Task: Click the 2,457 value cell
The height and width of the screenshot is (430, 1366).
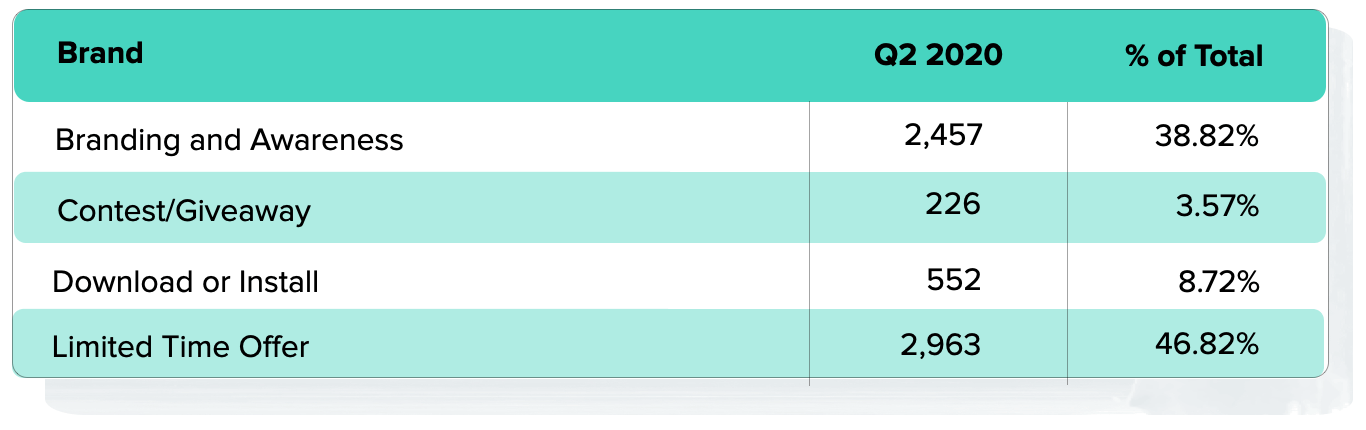Action: tap(943, 135)
